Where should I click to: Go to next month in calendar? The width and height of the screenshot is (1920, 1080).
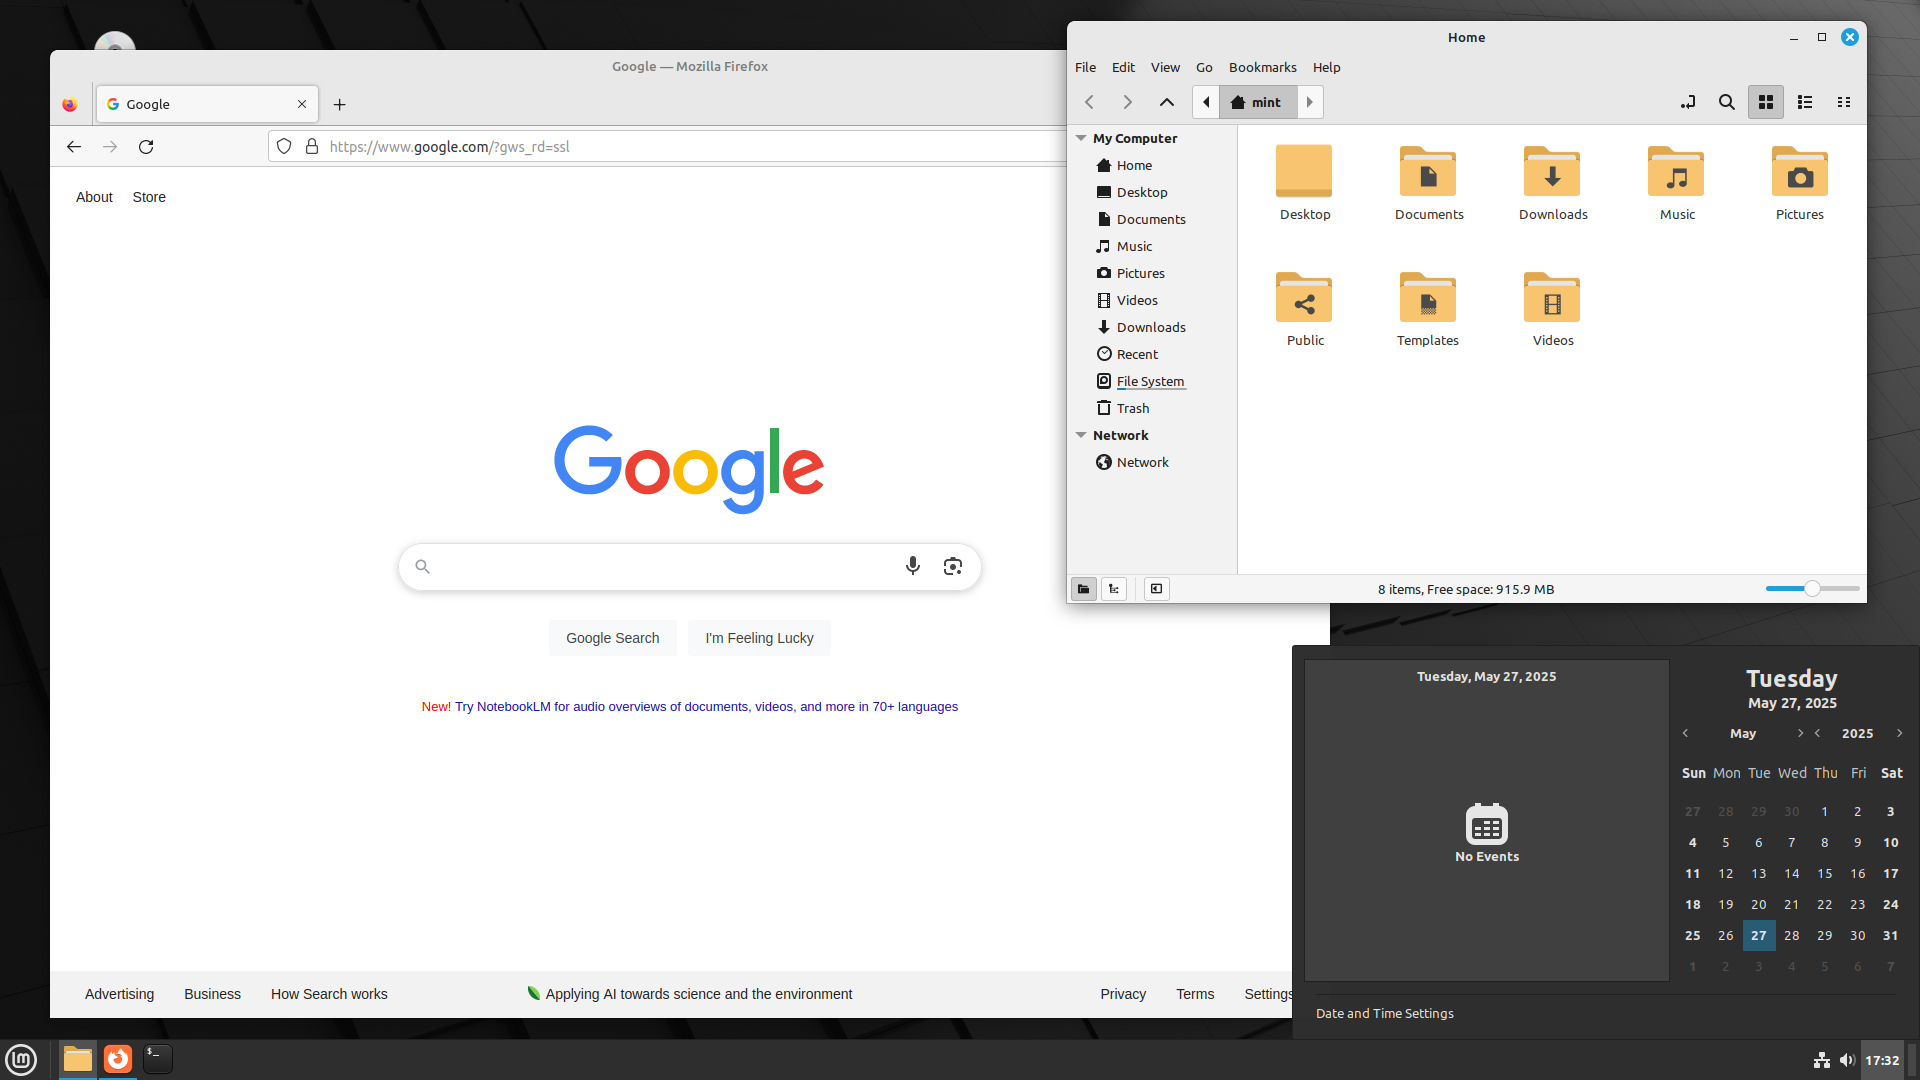(x=1800, y=733)
